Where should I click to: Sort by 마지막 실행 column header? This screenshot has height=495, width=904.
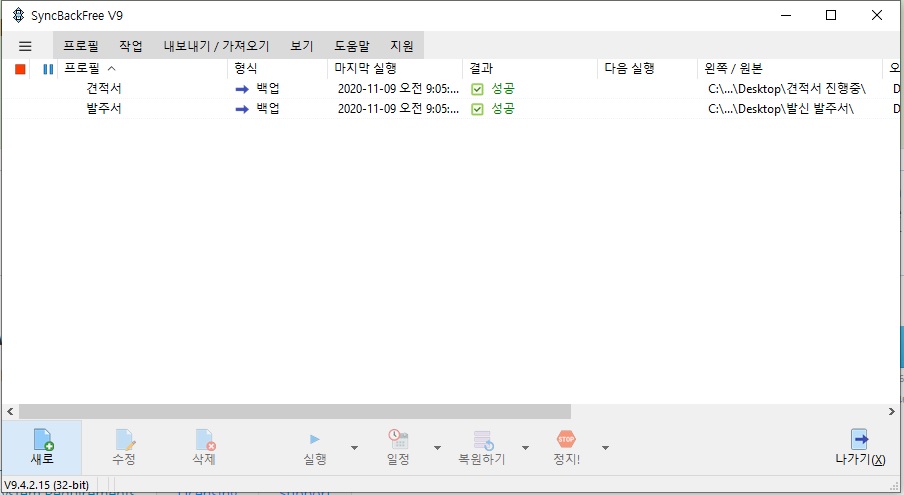396,69
